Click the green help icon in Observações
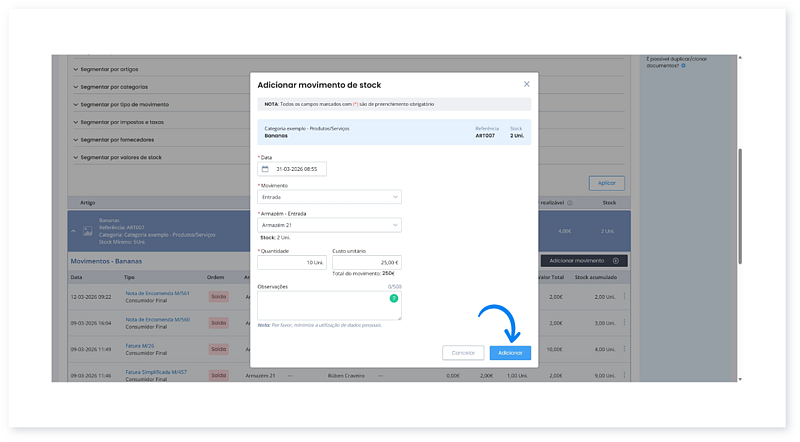 [x=394, y=298]
